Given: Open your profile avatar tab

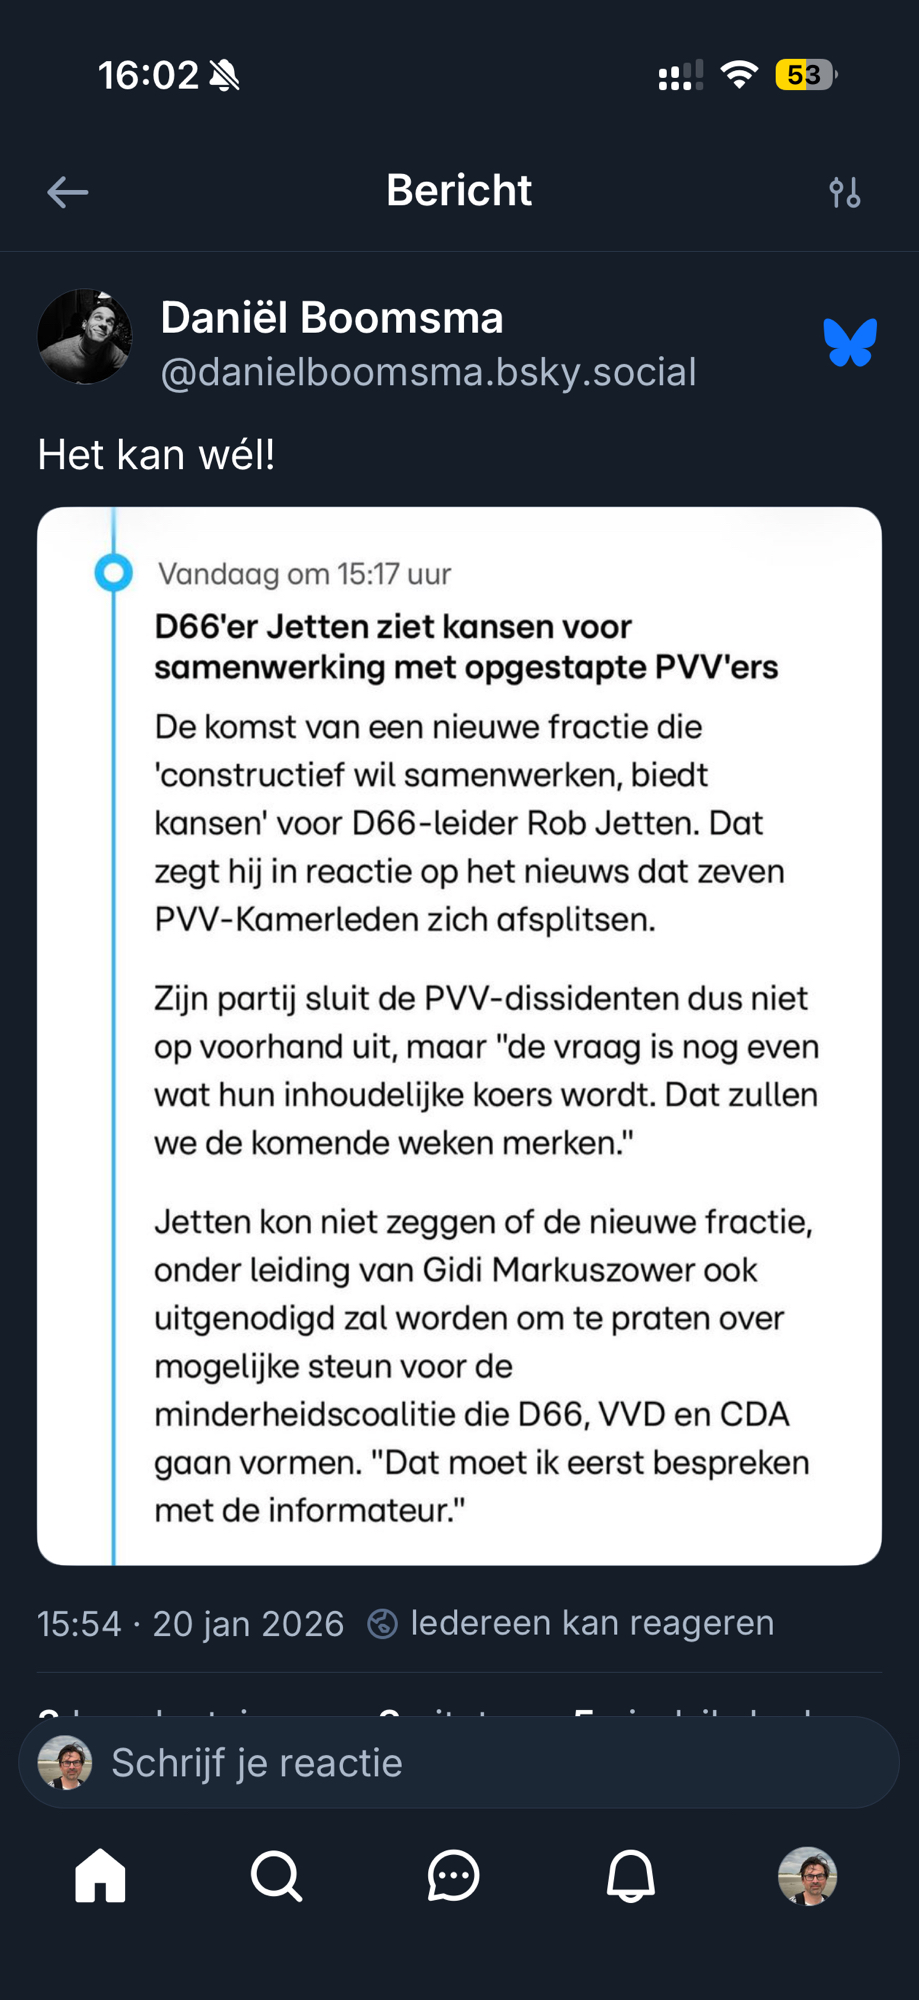Looking at the screenshot, I should coord(807,1876).
